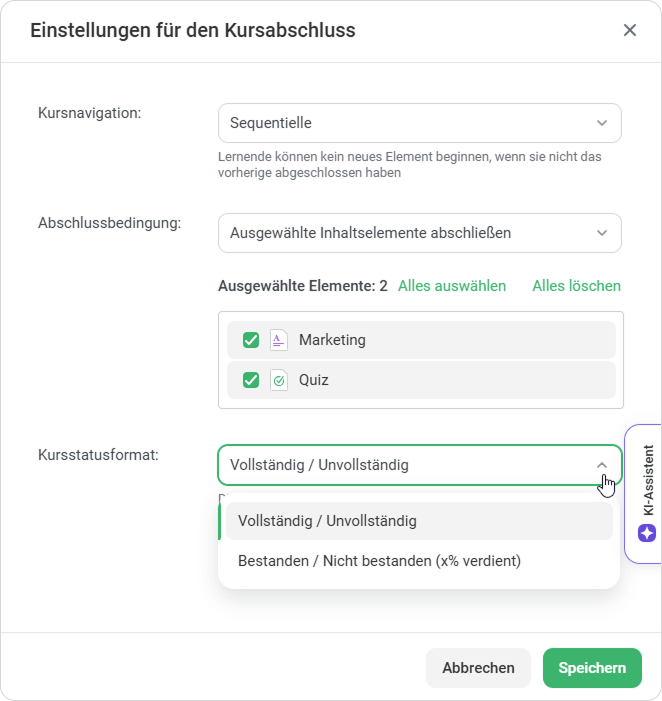662x701 pixels.
Task: Click the Marketing document icon
Action: click(x=278, y=340)
